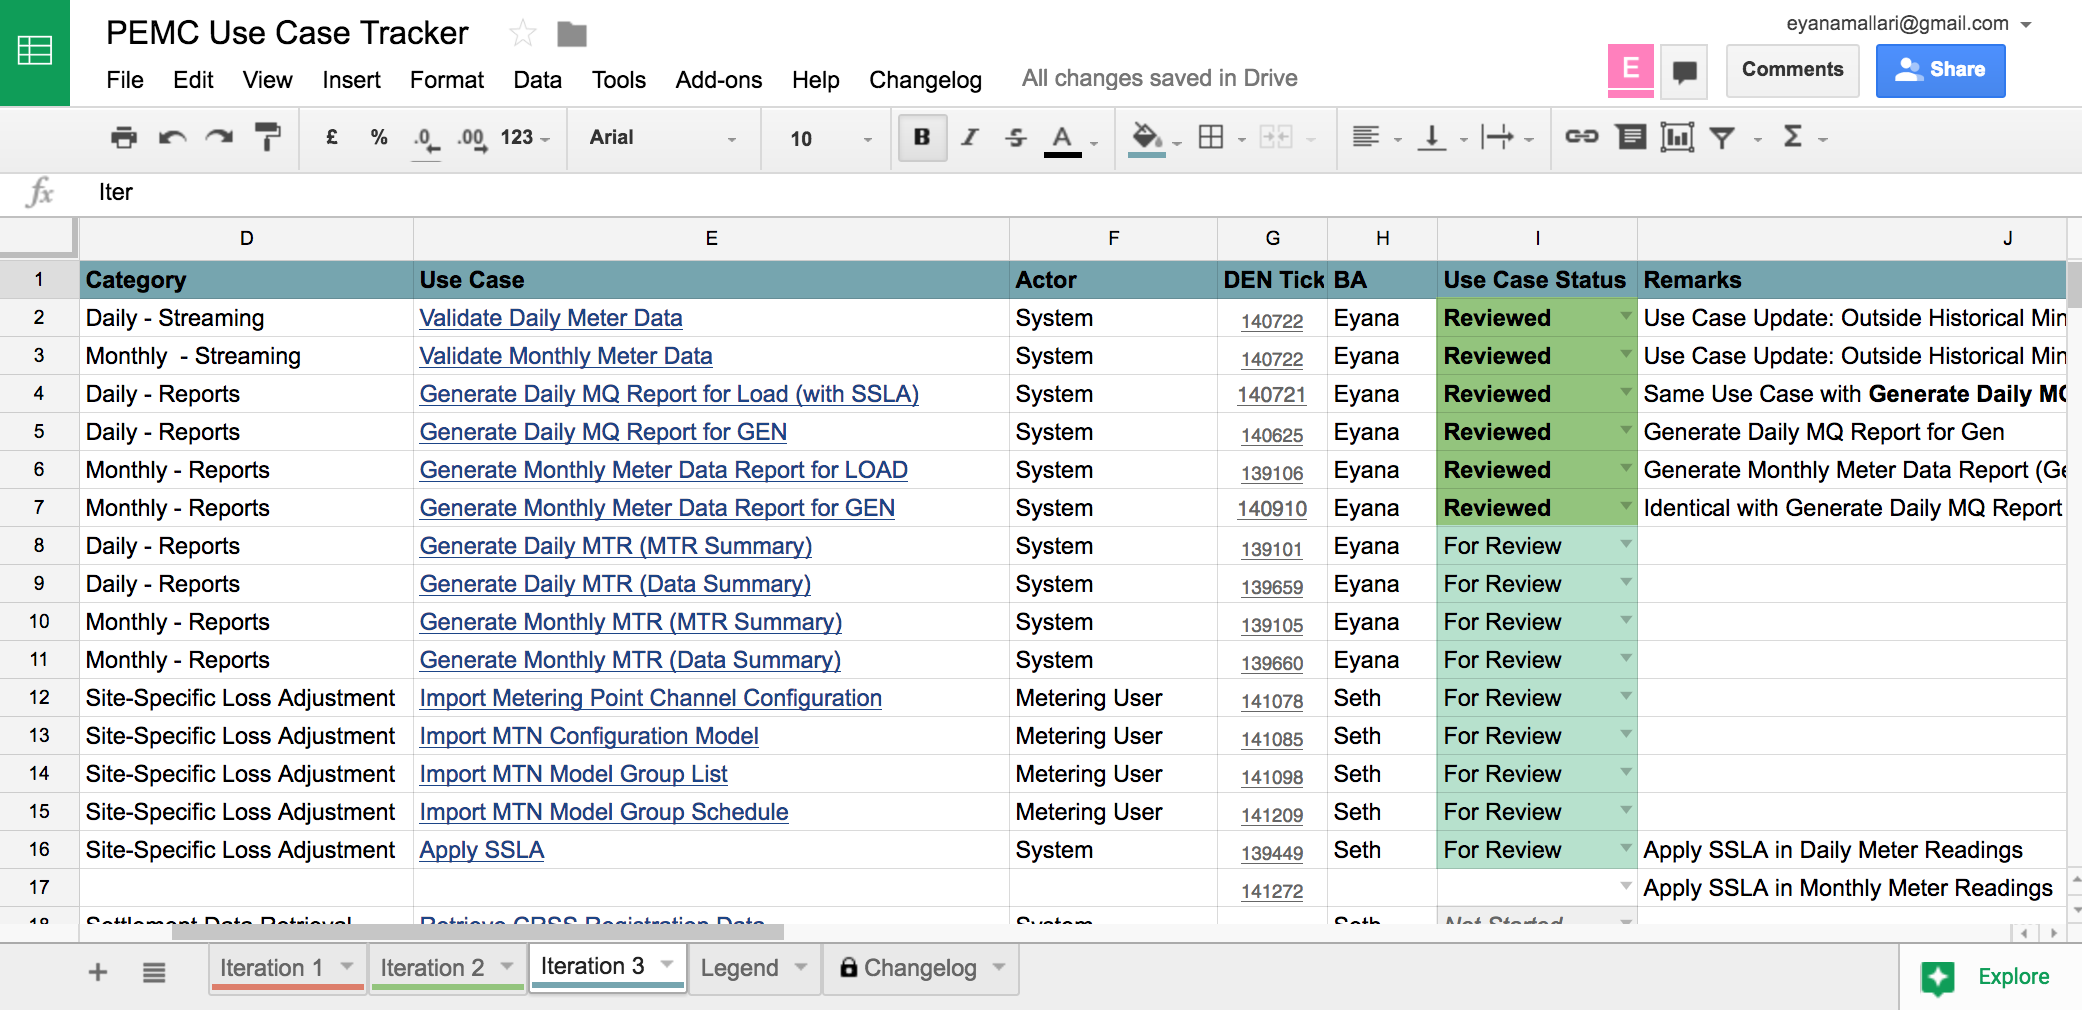Insert a comment from toolbar
Image resolution: width=2082 pixels, height=1010 pixels.
[x=1631, y=137]
